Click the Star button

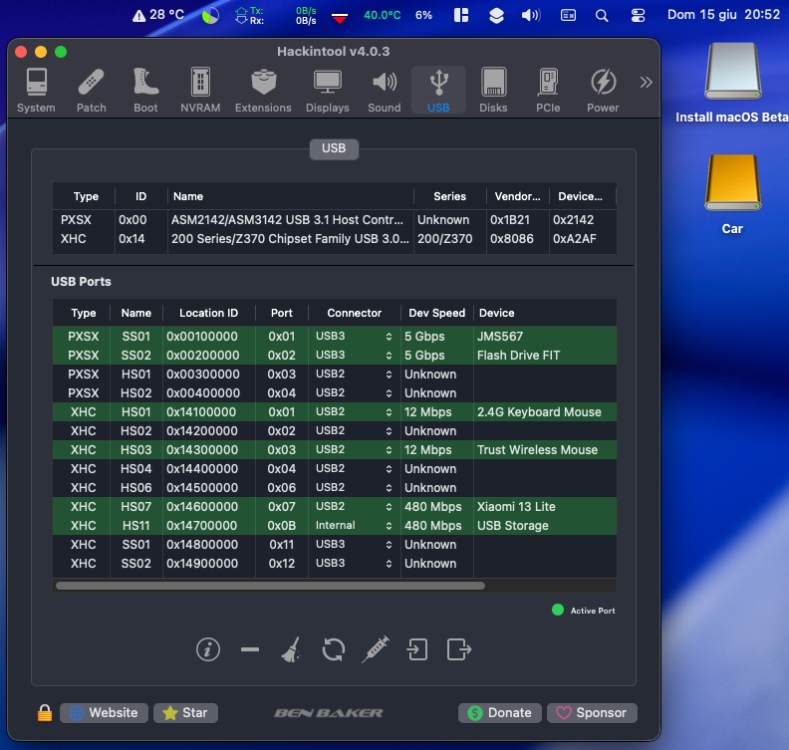pos(186,713)
